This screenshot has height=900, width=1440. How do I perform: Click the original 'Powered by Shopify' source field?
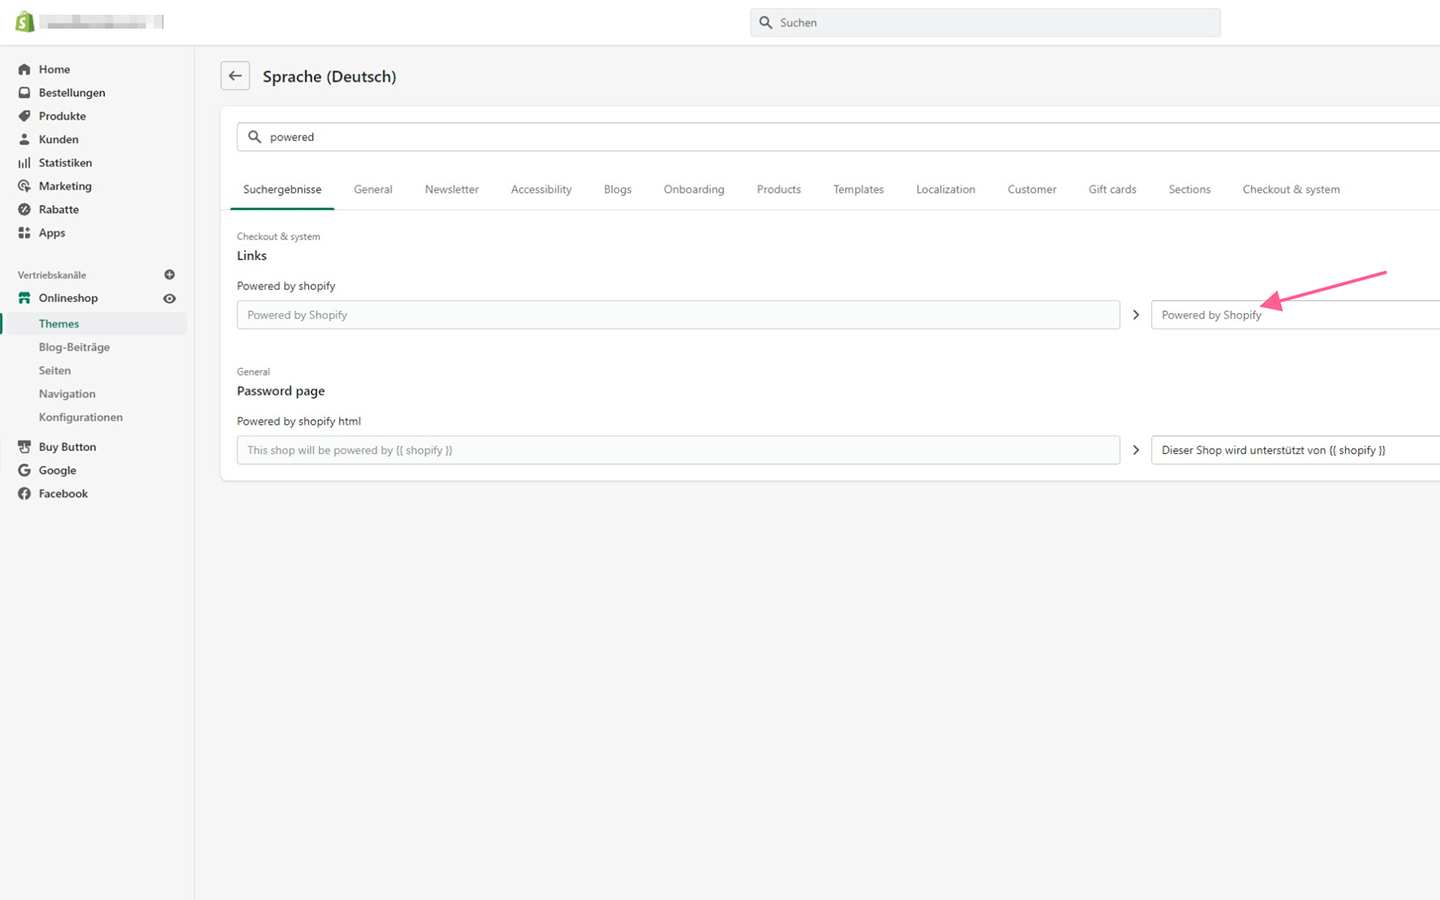678,315
